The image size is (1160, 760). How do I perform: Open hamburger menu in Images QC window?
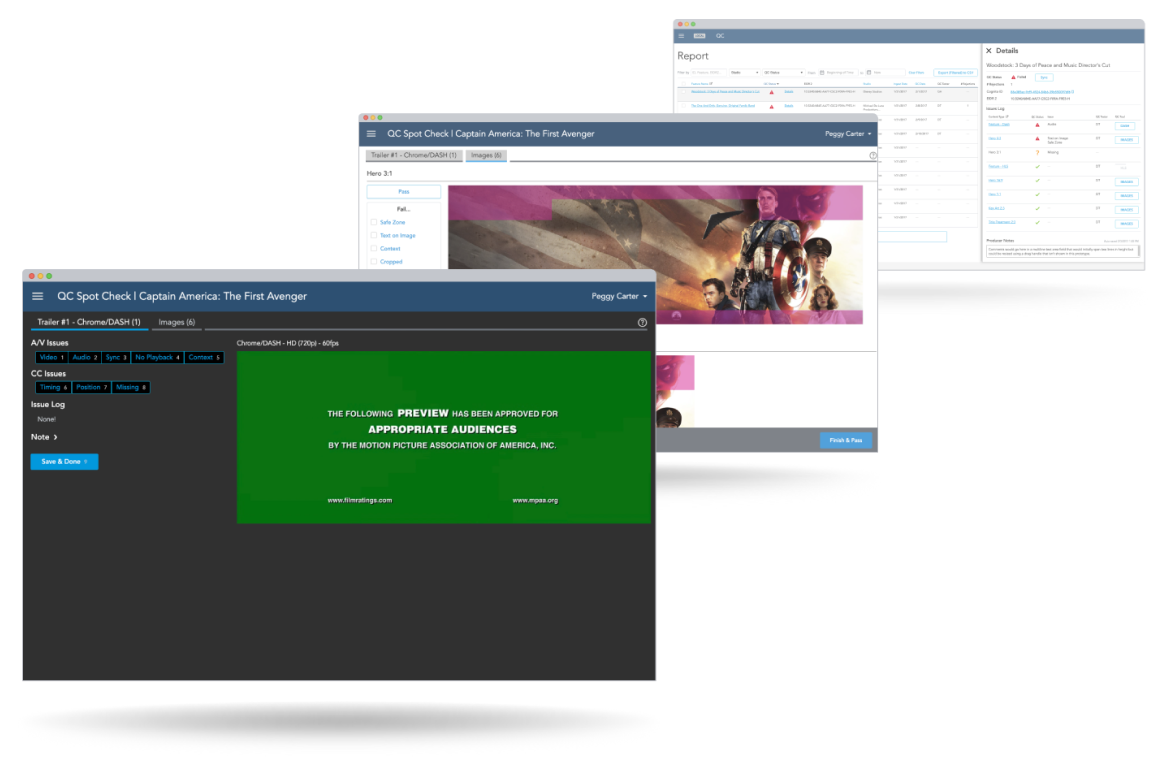coord(371,134)
